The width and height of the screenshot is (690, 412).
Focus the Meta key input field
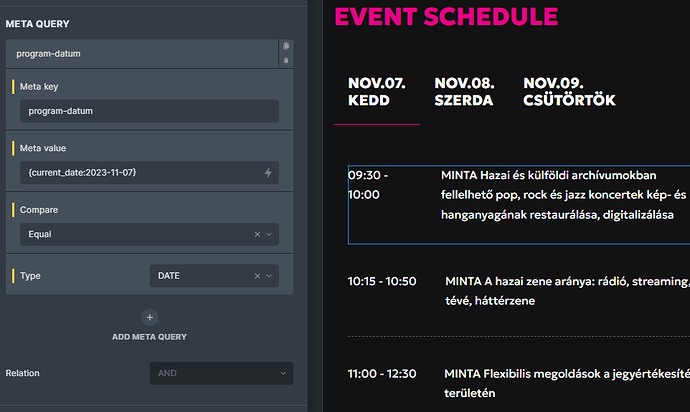tap(149, 111)
